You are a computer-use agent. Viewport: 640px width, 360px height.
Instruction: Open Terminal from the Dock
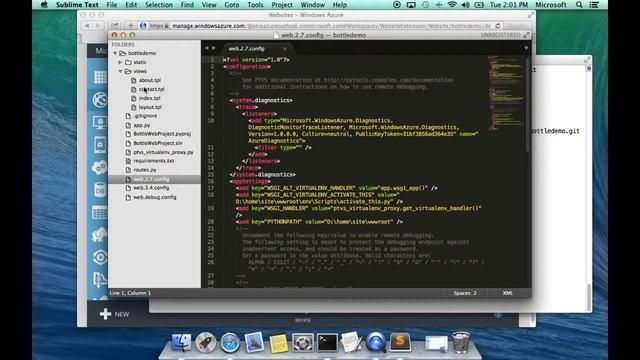pyautogui.click(x=327, y=342)
